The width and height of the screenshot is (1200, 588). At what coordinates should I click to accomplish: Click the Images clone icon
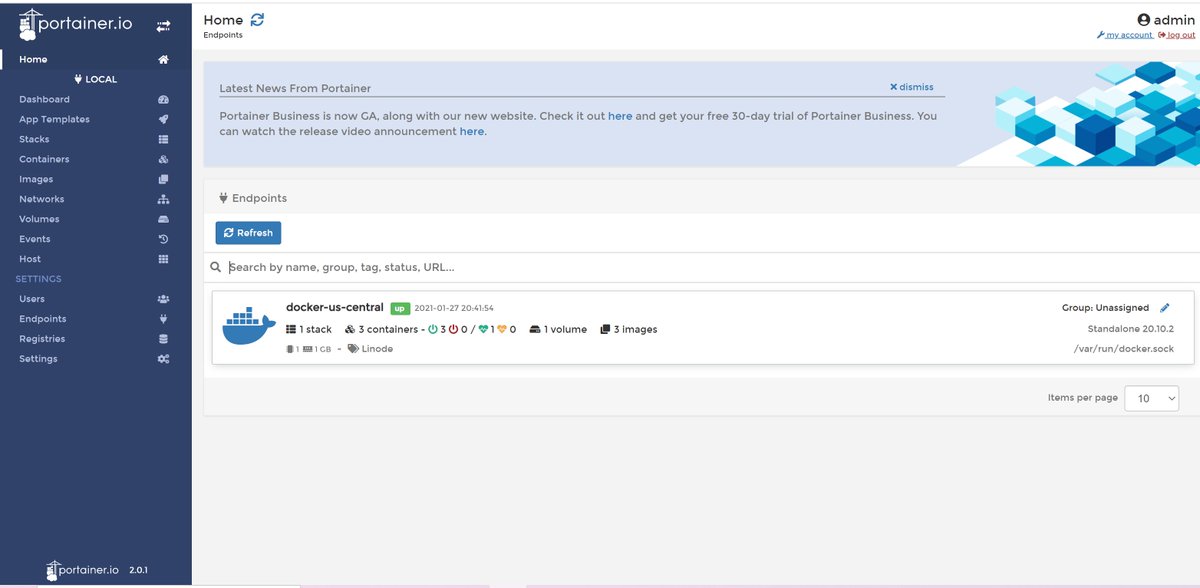pyautogui.click(x=163, y=179)
